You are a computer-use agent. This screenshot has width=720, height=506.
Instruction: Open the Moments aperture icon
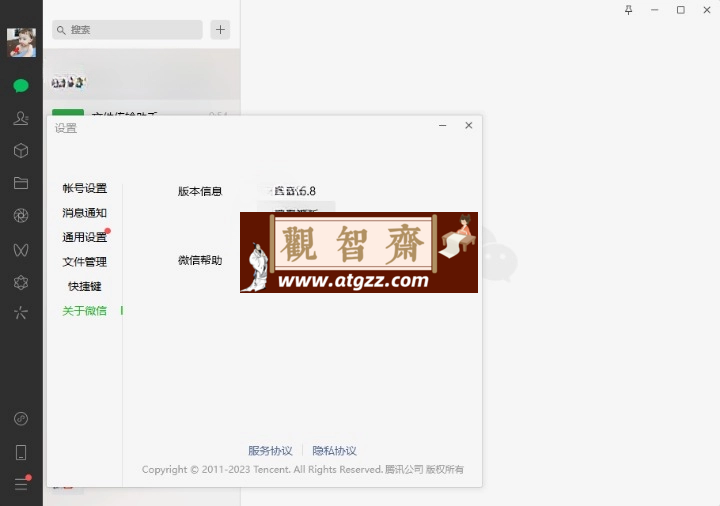(21, 215)
